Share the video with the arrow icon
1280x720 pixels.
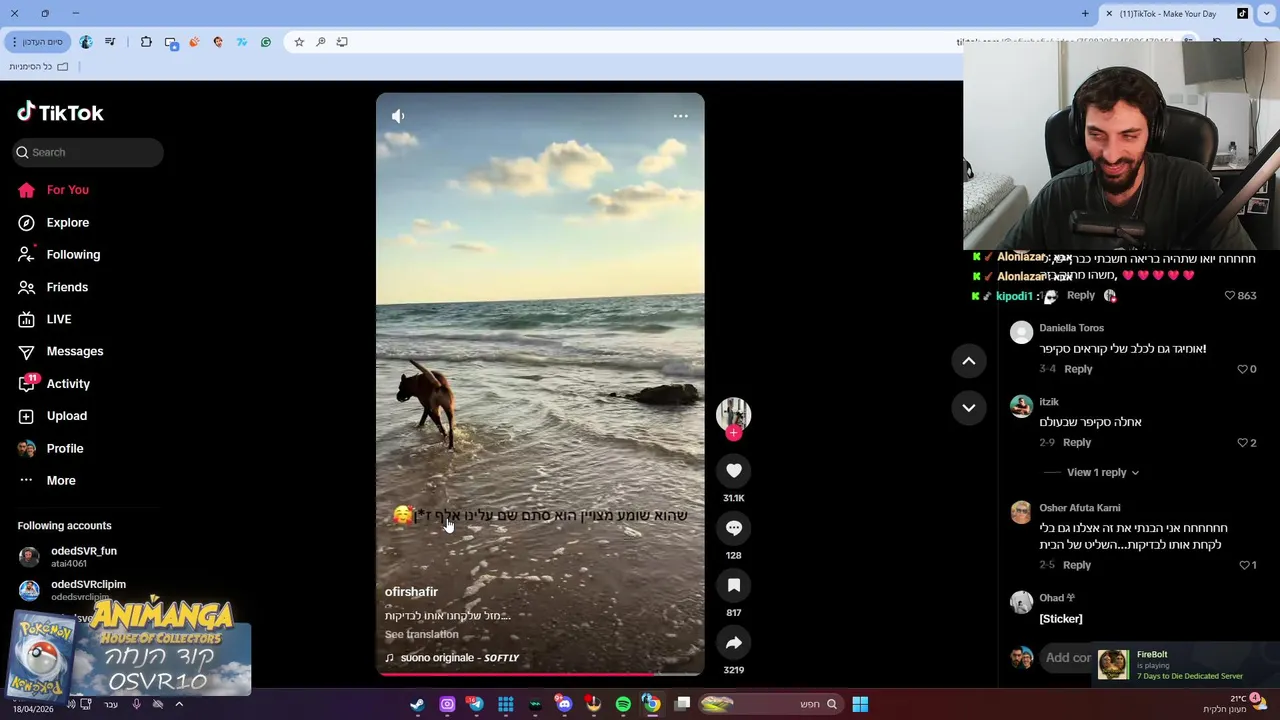[x=734, y=642]
